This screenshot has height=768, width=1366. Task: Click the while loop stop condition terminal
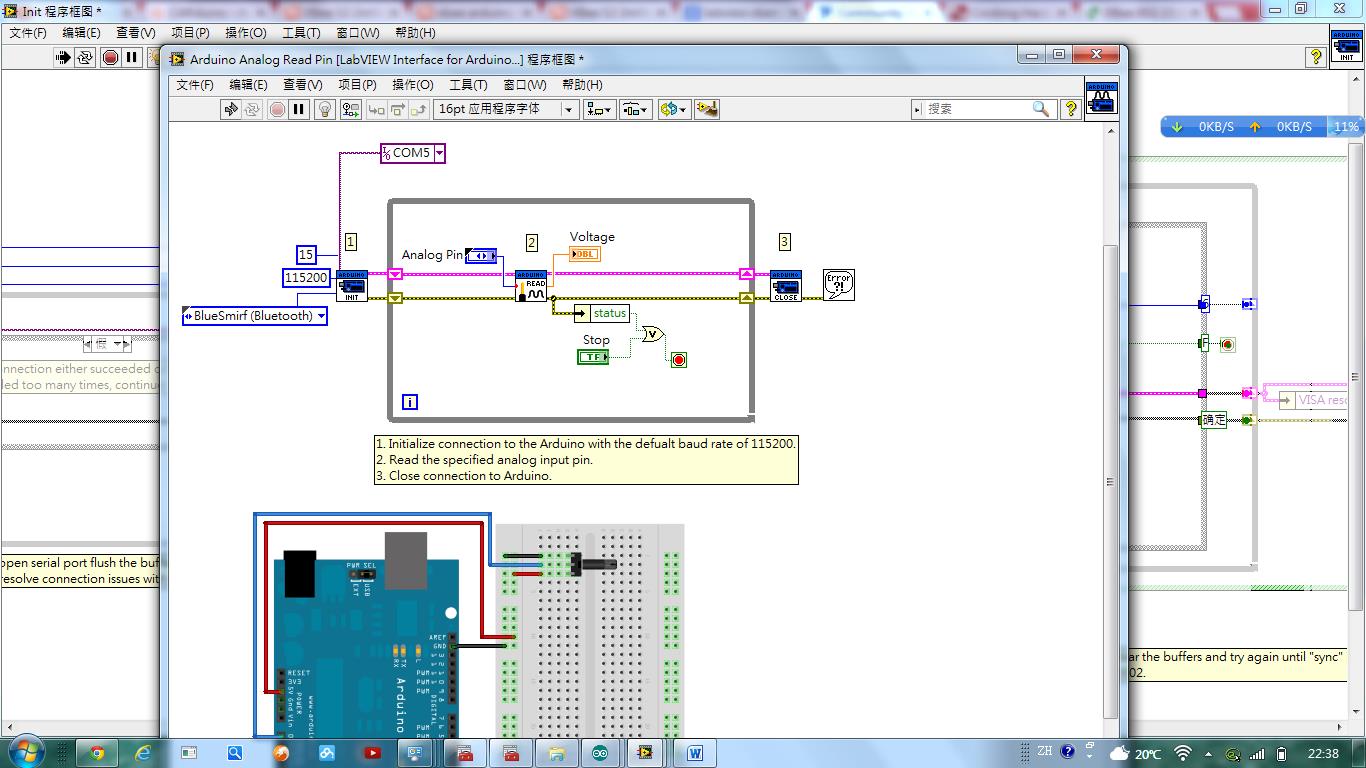pos(679,360)
